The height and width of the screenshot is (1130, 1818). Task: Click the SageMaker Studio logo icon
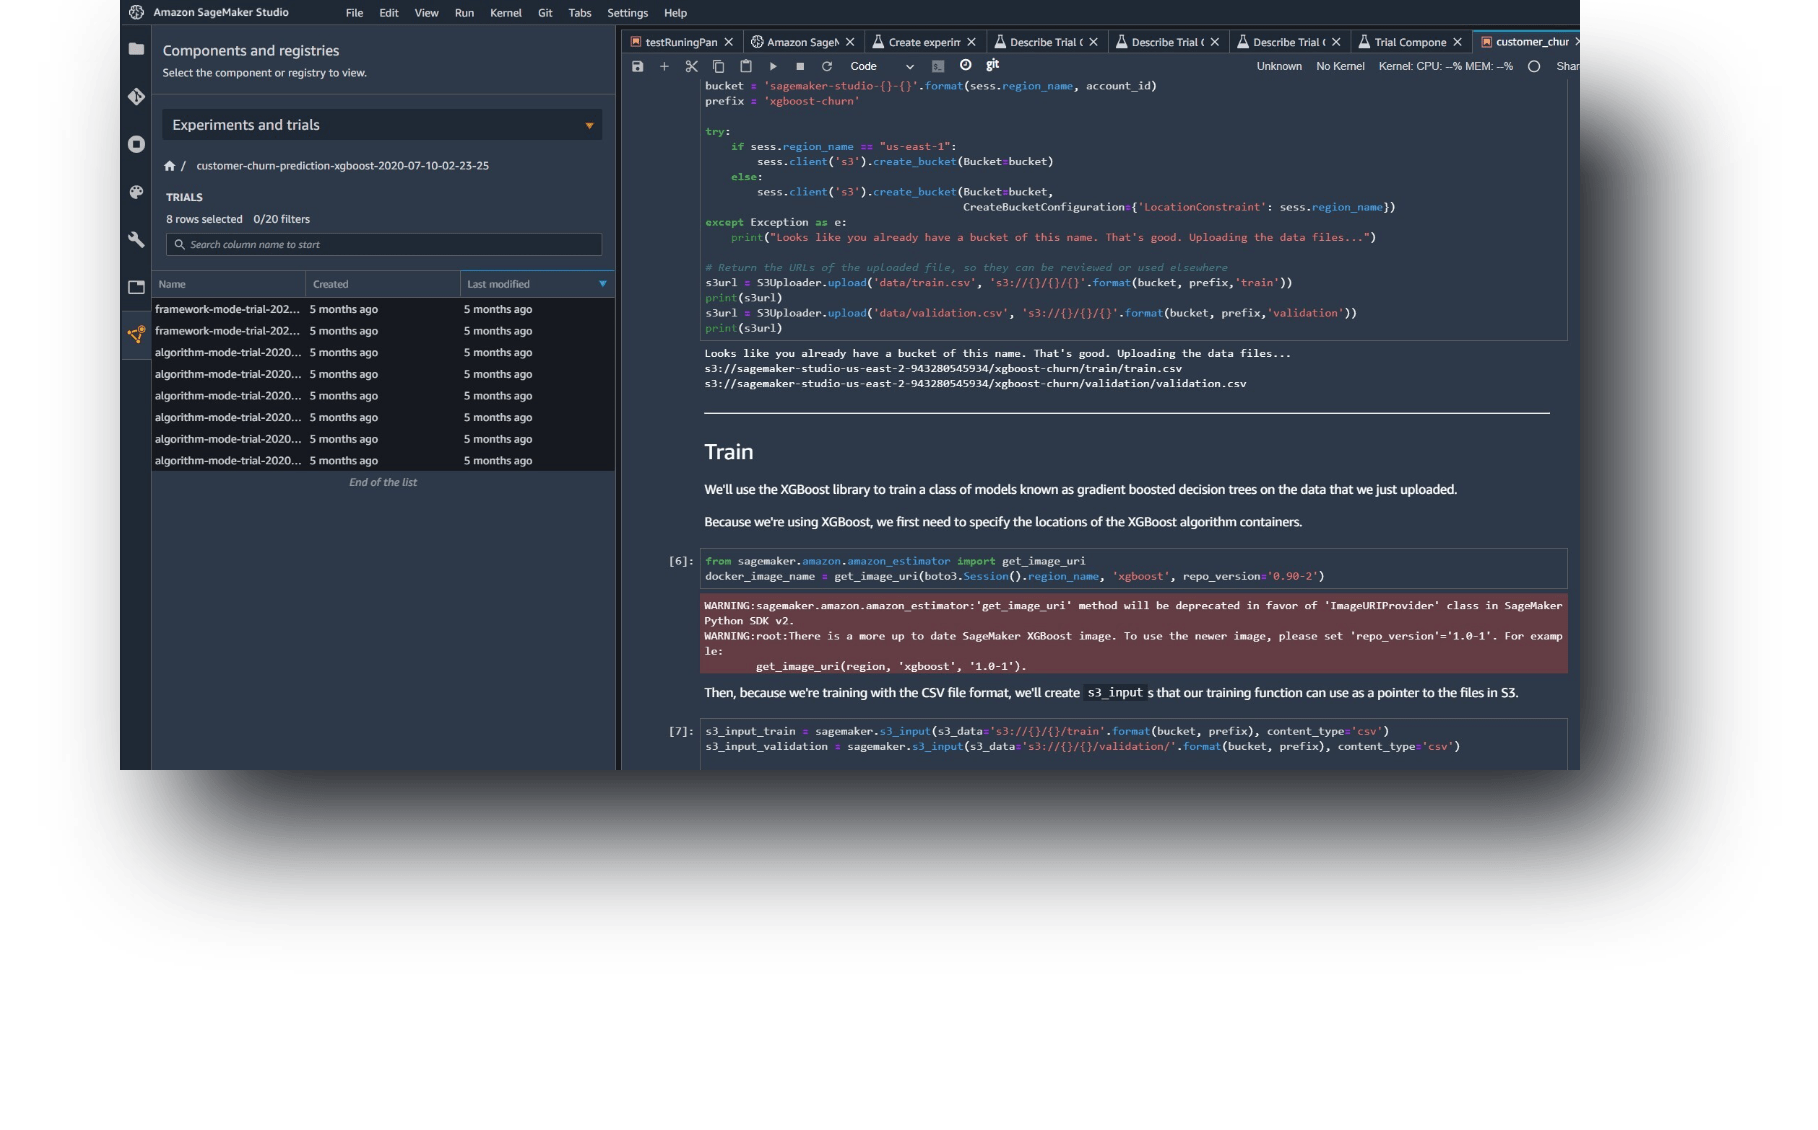pyautogui.click(x=136, y=12)
